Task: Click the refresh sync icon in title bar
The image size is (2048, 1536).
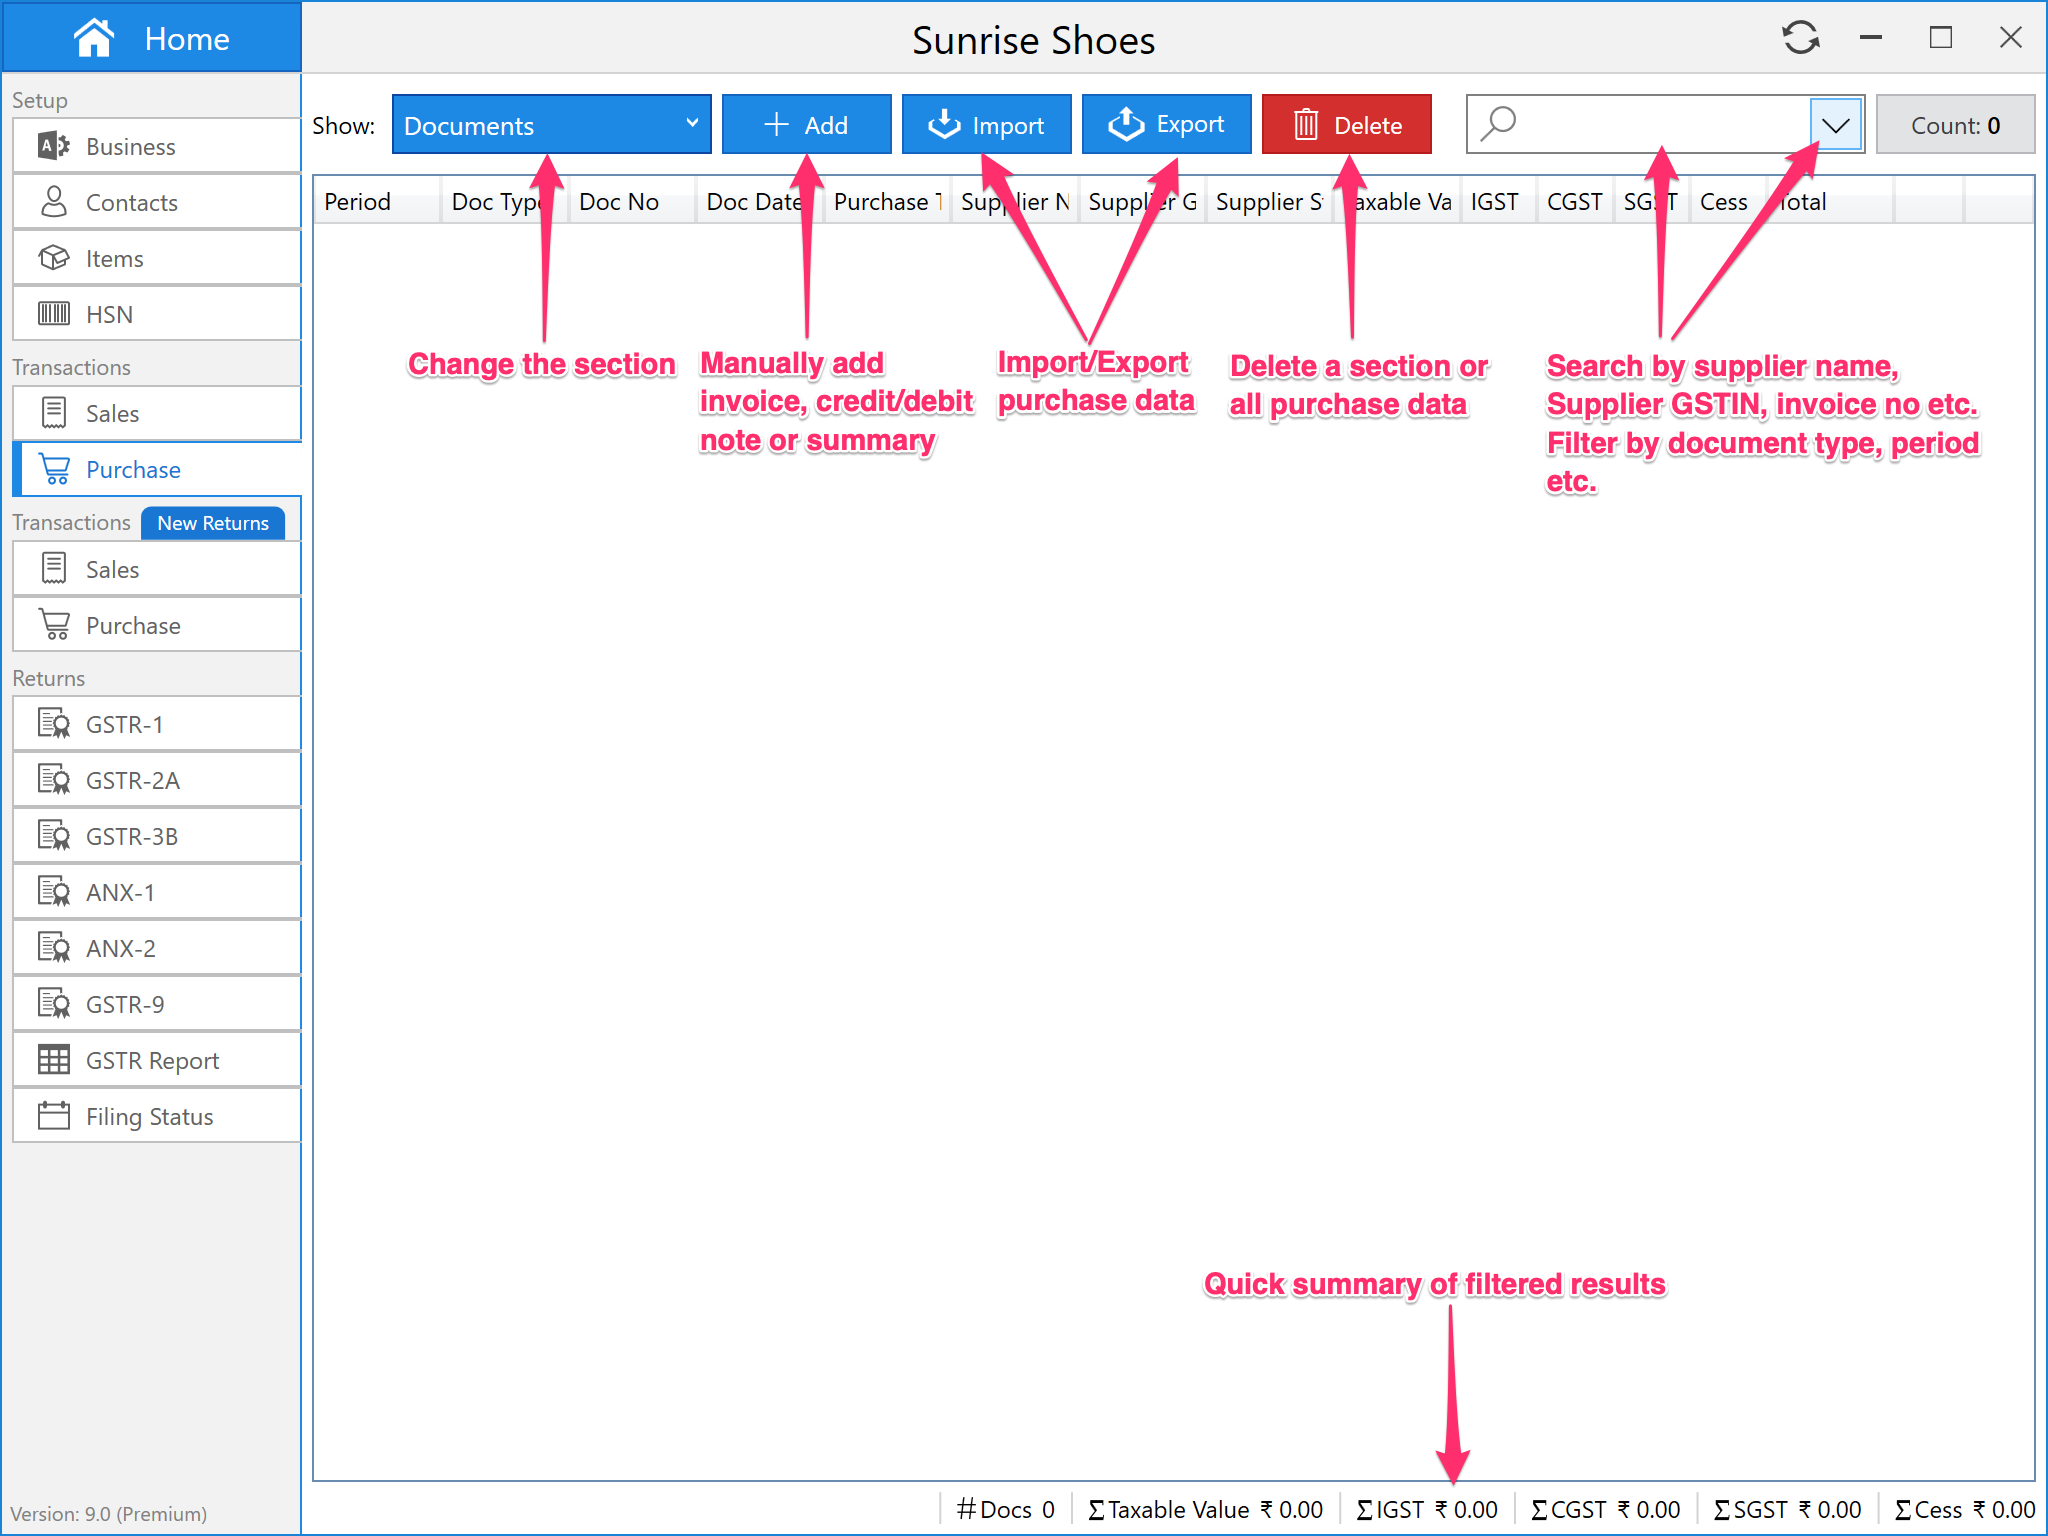Action: pos(1800,38)
